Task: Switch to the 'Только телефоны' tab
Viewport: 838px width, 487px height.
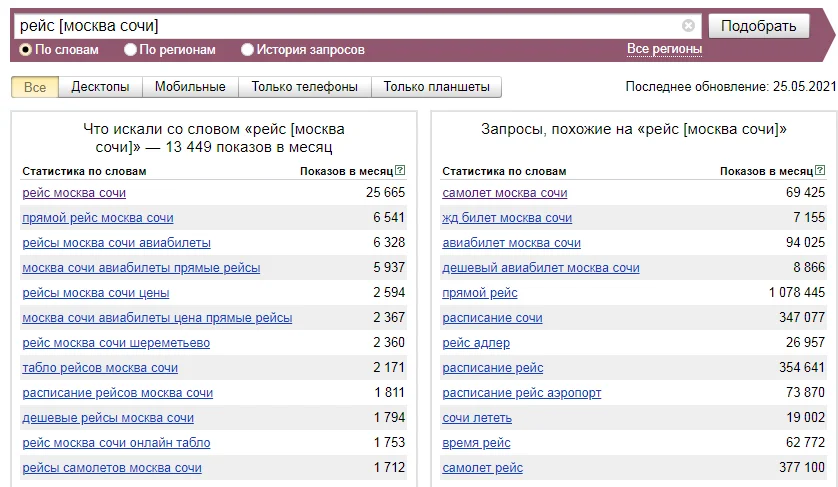Action: (x=305, y=87)
